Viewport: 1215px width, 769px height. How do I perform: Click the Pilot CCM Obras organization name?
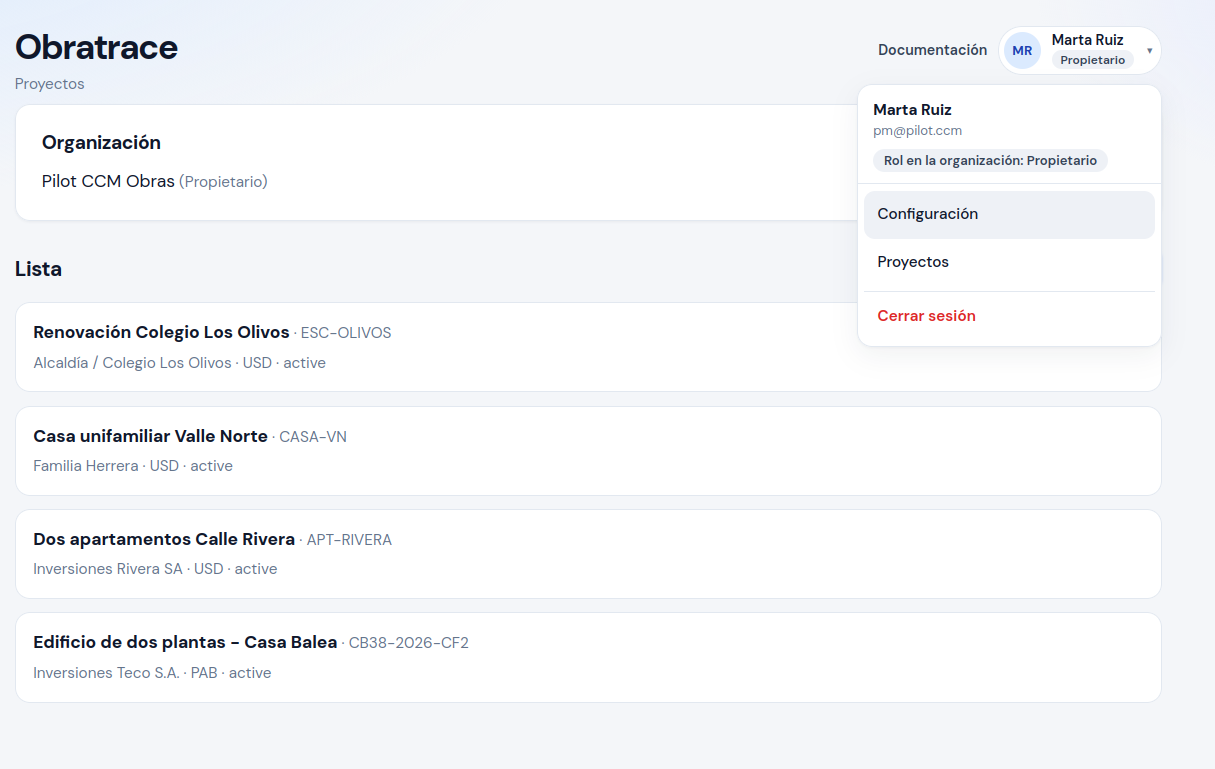tap(108, 182)
